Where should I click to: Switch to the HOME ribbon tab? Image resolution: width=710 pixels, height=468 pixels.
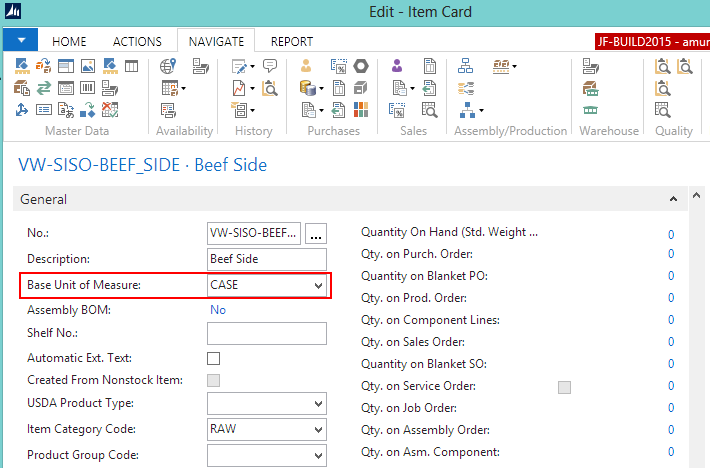69,41
